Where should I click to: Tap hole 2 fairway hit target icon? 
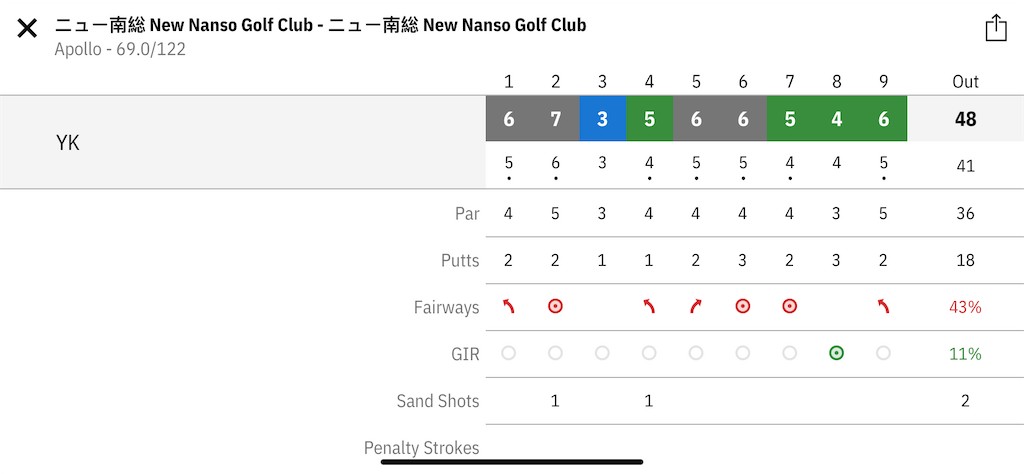555,306
